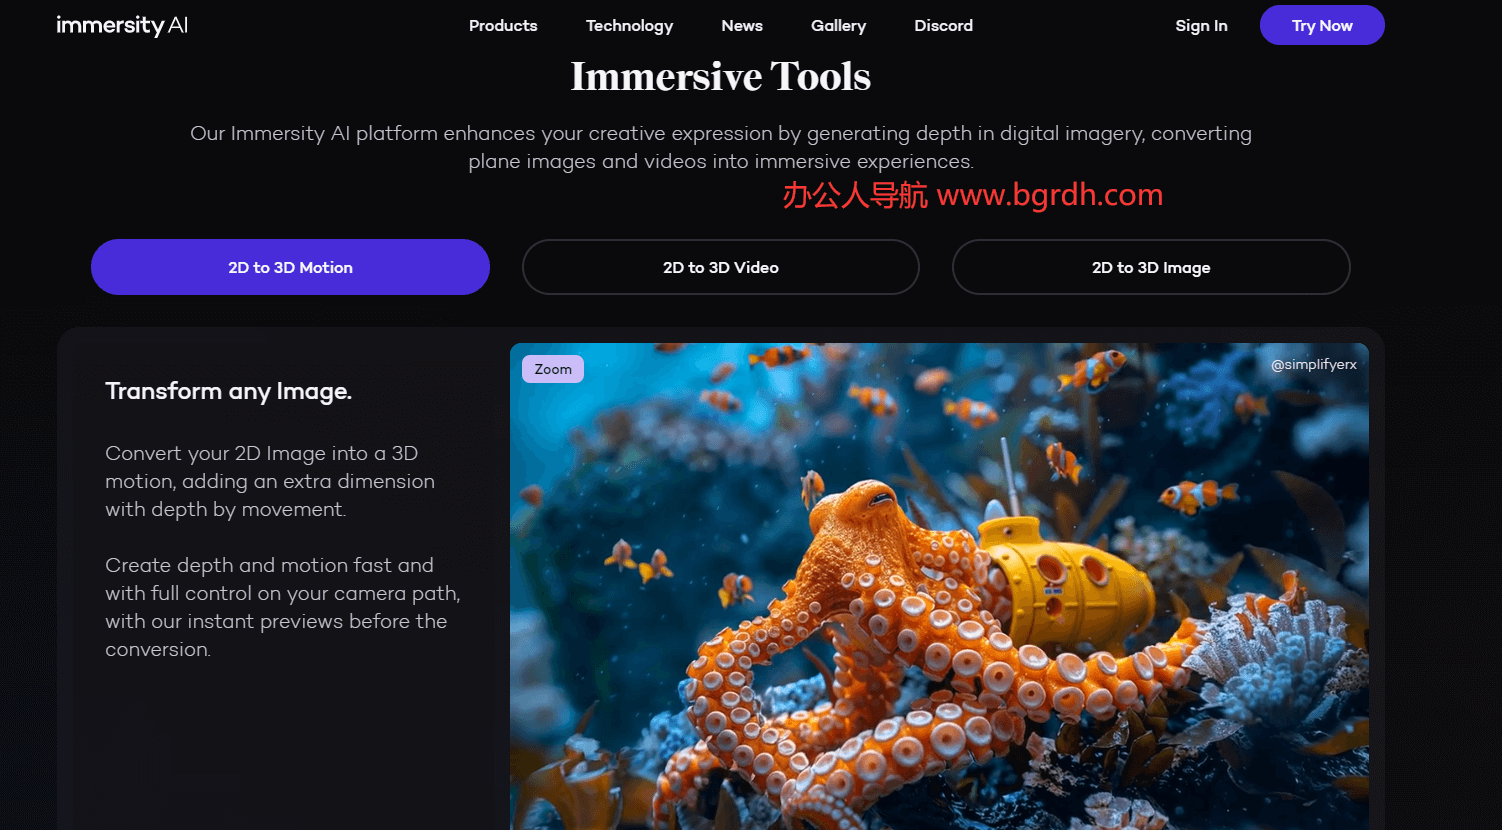Select the 2D to 3D Motion tab

290,267
